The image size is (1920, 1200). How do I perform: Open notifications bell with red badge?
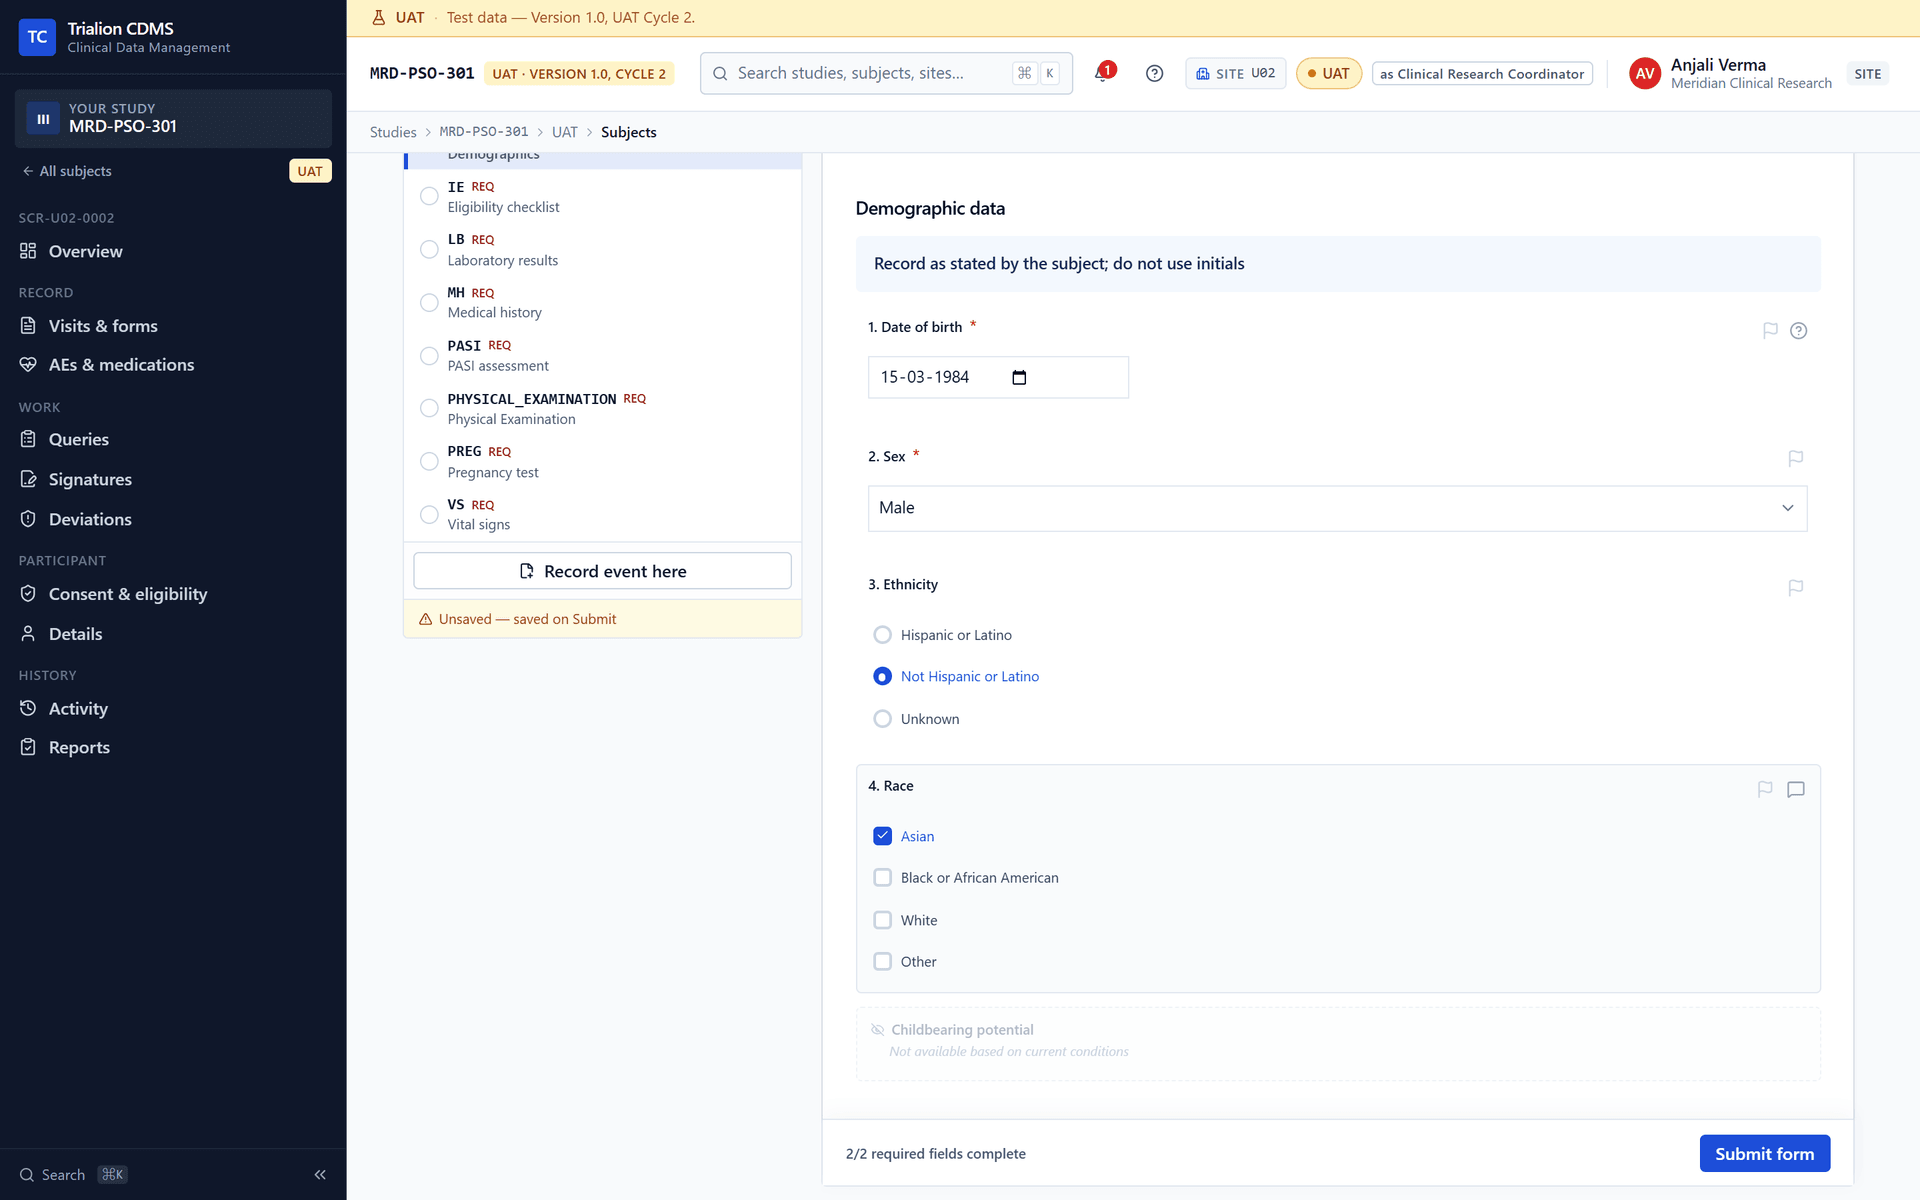coord(1103,73)
